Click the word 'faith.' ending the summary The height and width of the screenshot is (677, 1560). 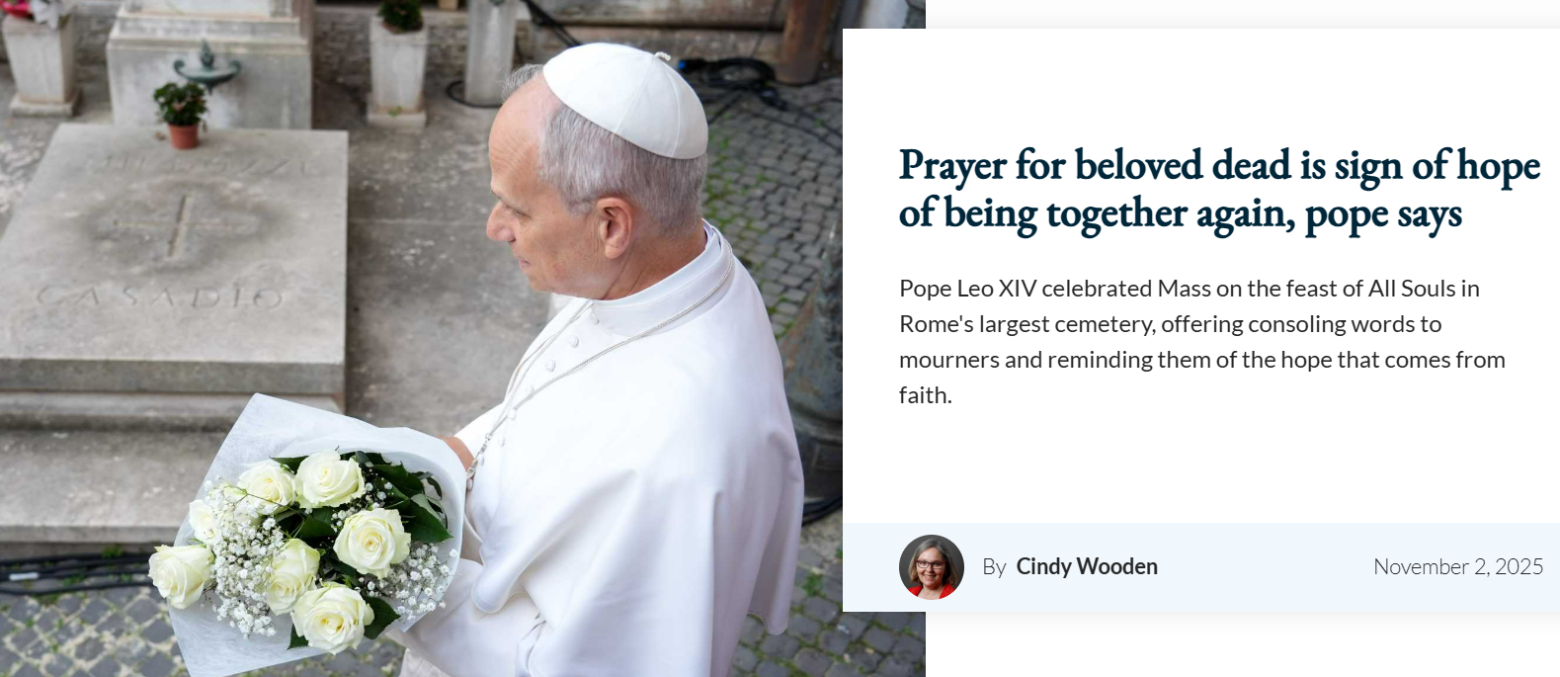925,396
